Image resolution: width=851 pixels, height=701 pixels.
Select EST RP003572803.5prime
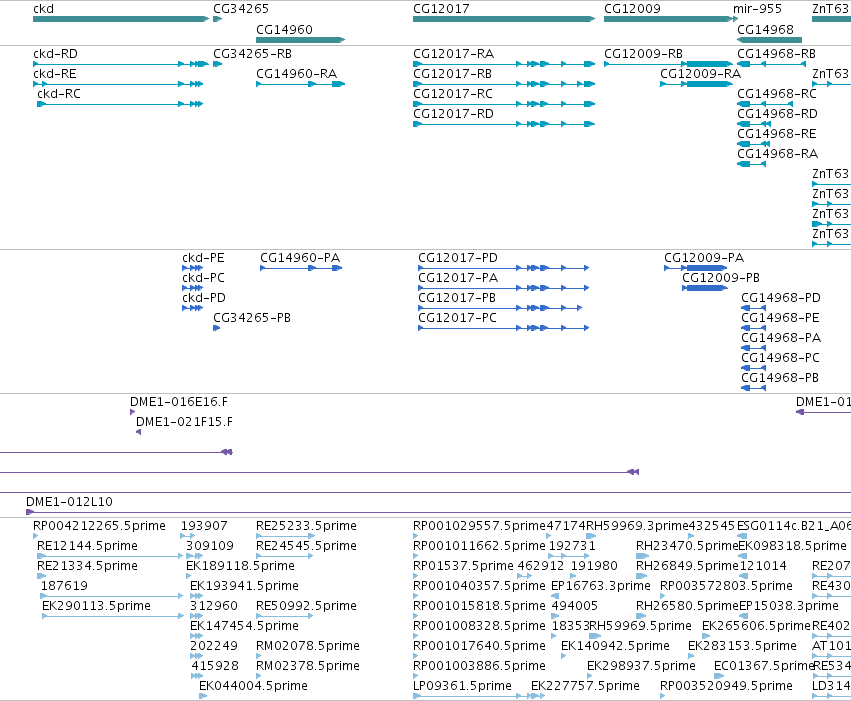(x=727, y=586)
